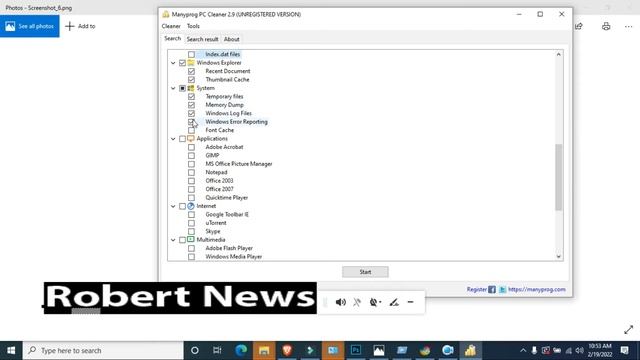Select the MS Office Picture Manager label
Image resolution: width=640 pixels, height=360 pixels.
pos(239,164)
